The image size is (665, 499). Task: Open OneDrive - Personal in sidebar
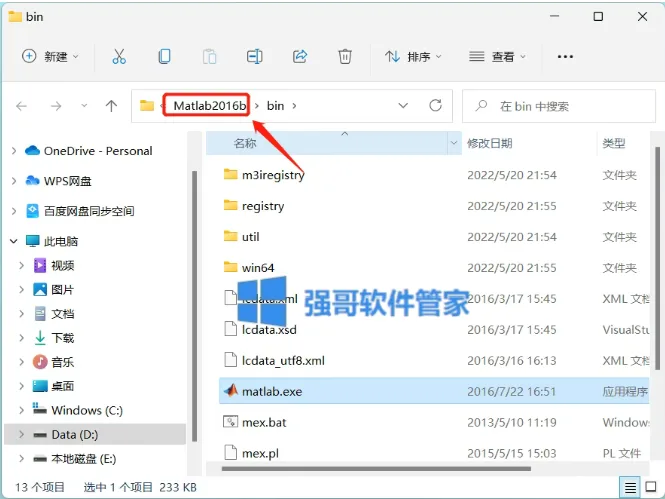tap(98, 151)
